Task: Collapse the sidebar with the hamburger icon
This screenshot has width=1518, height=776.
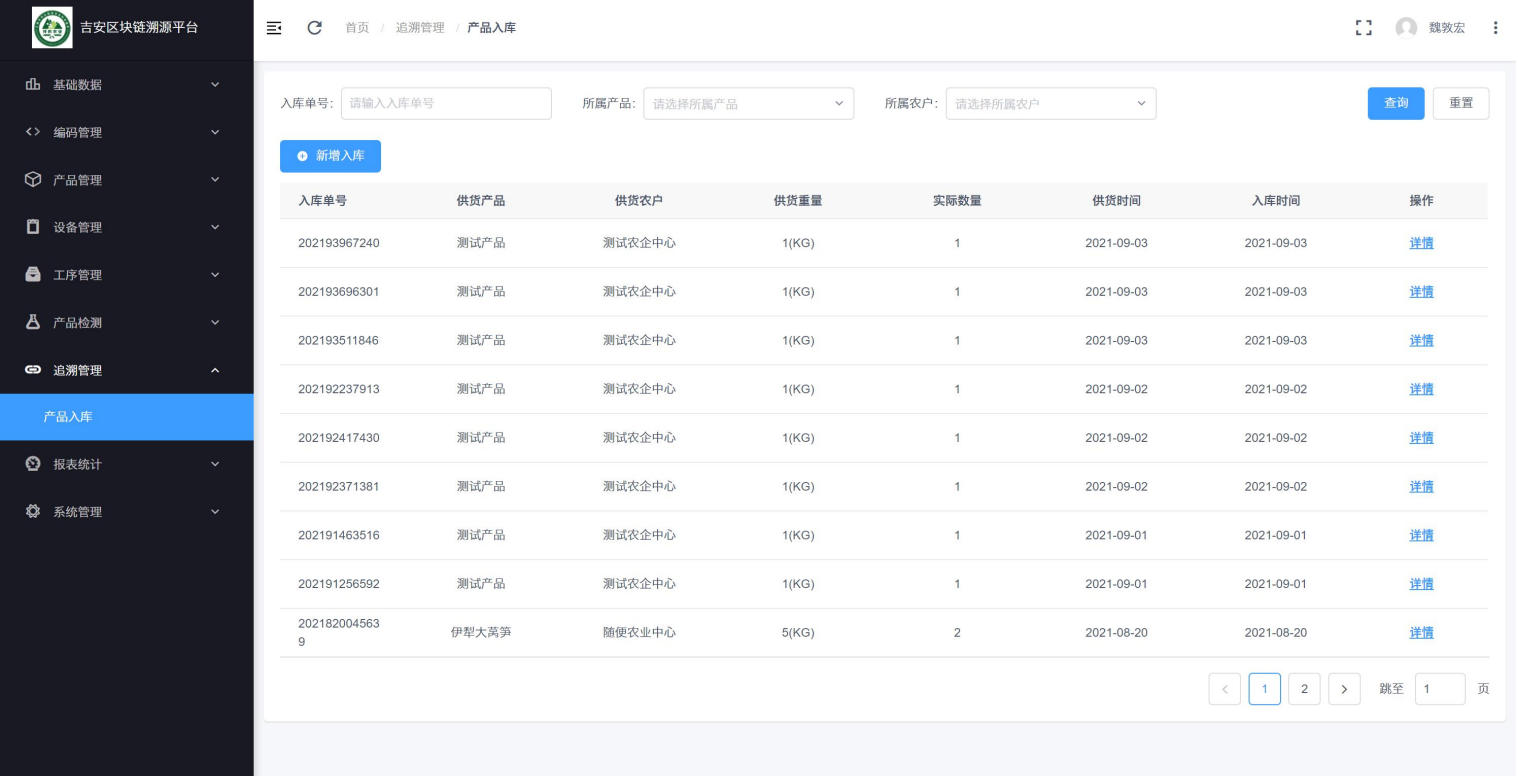Action: (x=274, y=28)
